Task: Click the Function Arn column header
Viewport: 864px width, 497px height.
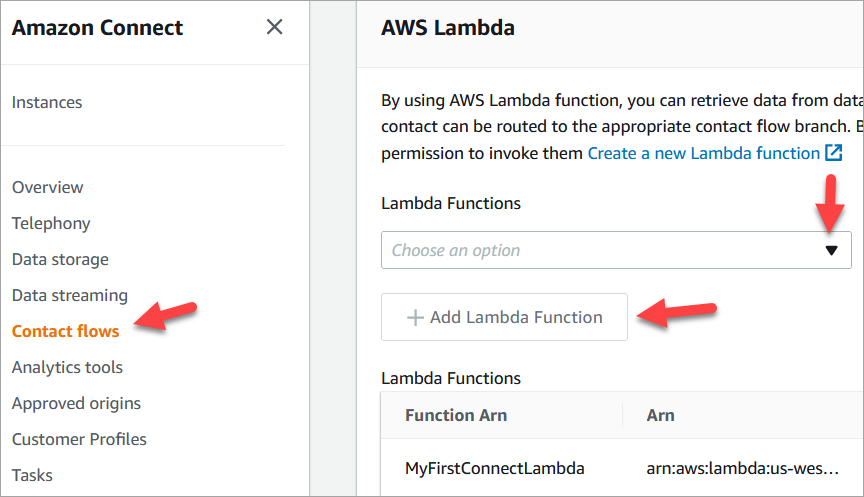Action: tap(454, 415)
